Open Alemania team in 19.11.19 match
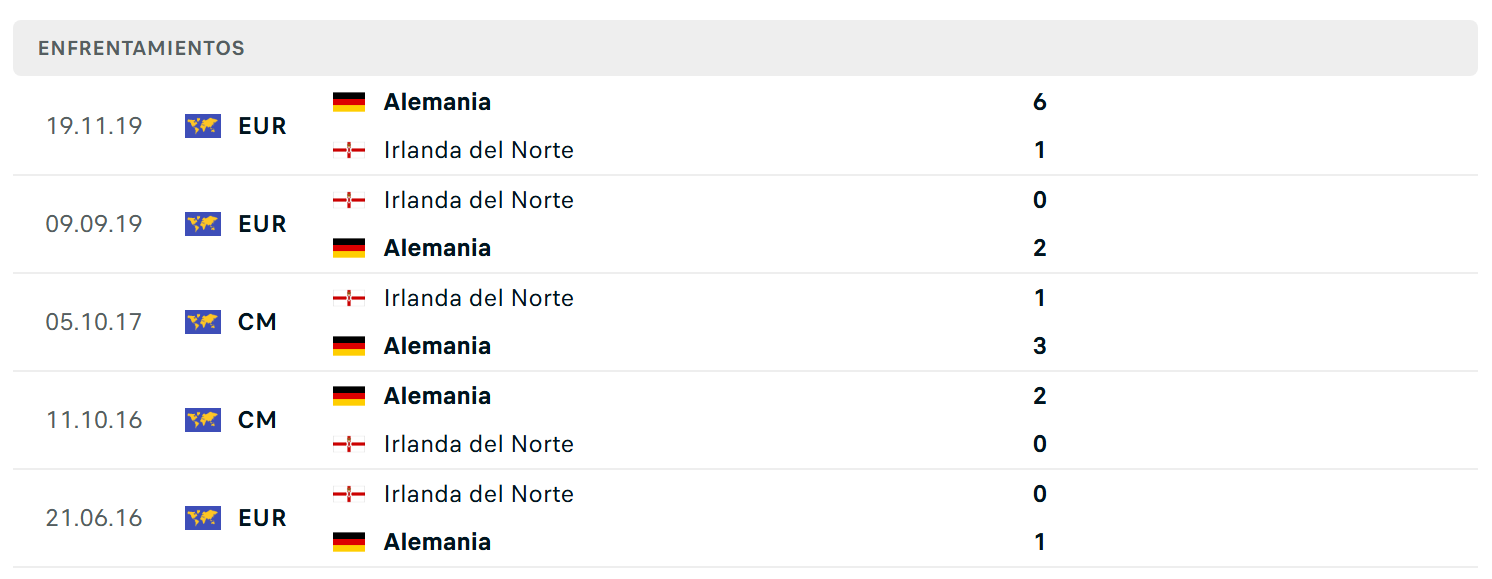1492x579 pixels. 437,102
